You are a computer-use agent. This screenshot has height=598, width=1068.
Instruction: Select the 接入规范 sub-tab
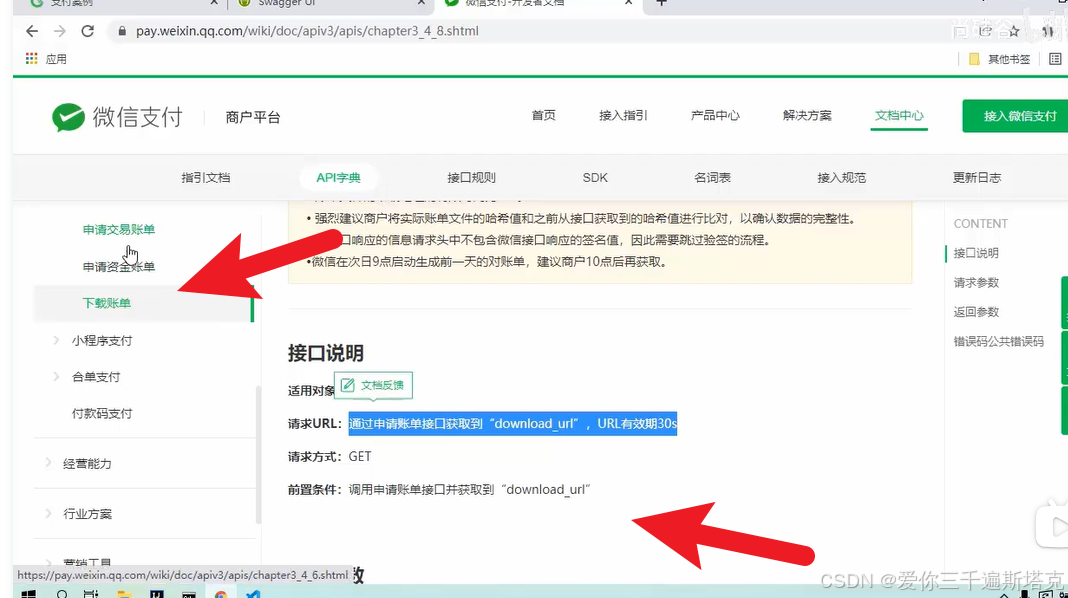[842, 178]
